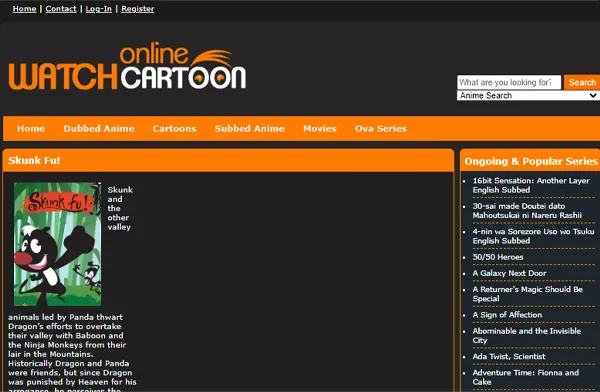This screenshot has width=600, height=392.
Task: Open Adventure Time: Fionna and Cake link
Action: [x=525, y=377]
